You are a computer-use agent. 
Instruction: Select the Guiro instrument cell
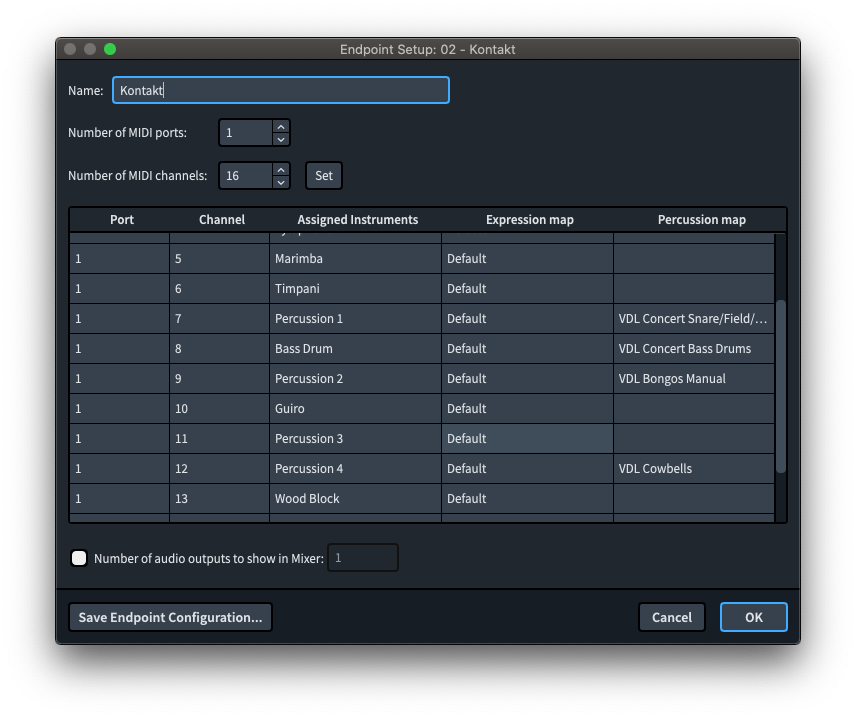point(355,409)
